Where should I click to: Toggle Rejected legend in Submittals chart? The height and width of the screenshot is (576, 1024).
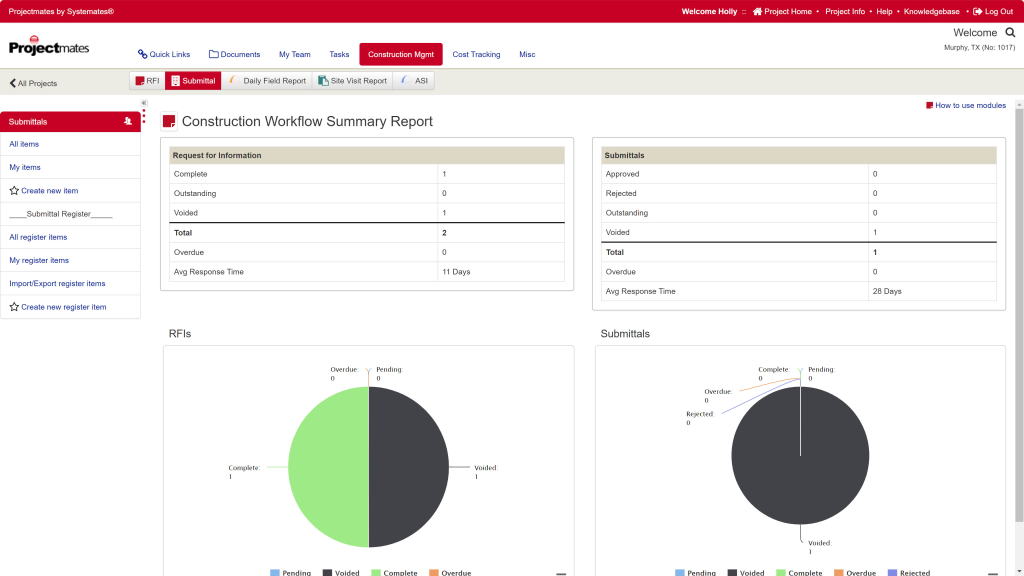pyautogui.click(x=909, y=573)
